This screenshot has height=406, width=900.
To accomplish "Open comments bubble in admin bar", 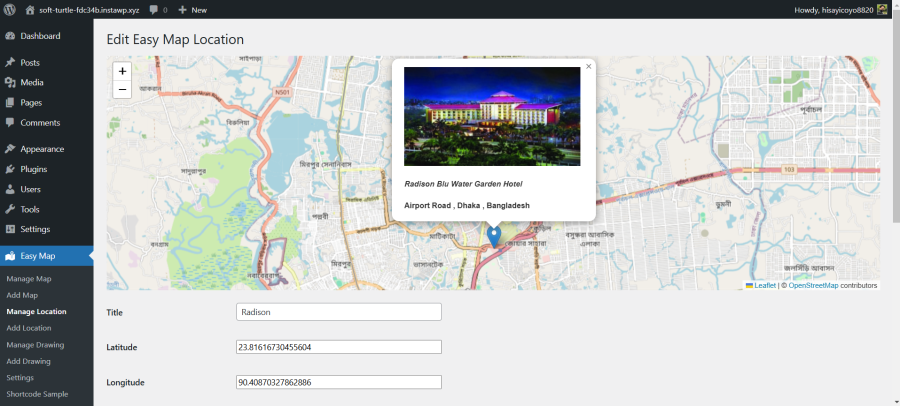I will click(x=158, y=10).
